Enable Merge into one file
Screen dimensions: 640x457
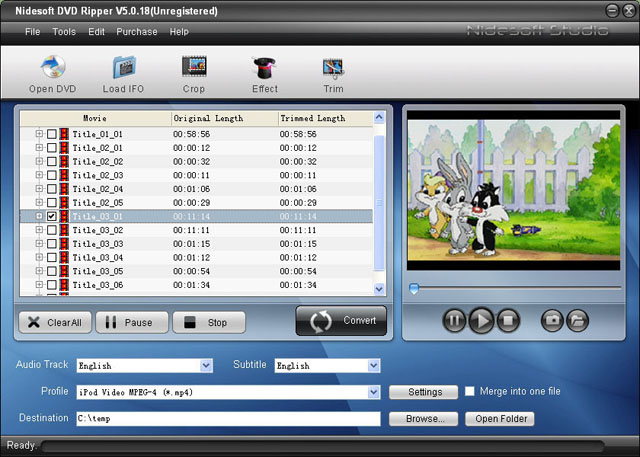pos(469,392)
